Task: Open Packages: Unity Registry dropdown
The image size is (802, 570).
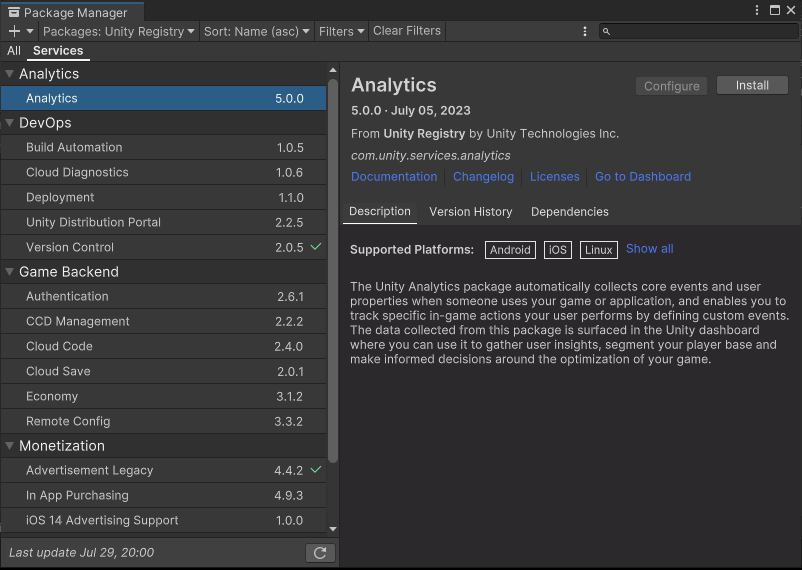Action: [119, 31]
